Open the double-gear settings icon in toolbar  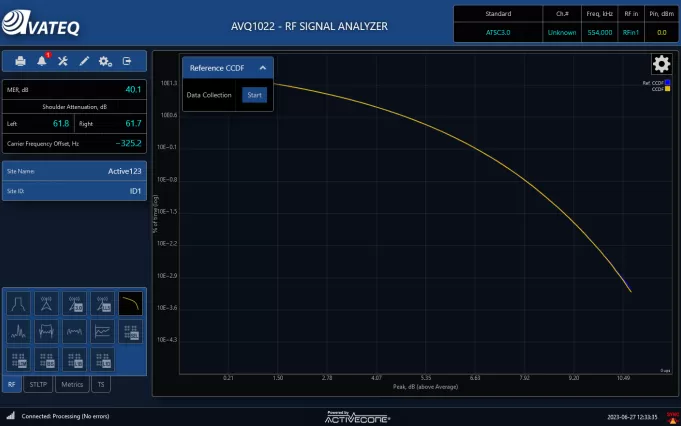[105, 61]
